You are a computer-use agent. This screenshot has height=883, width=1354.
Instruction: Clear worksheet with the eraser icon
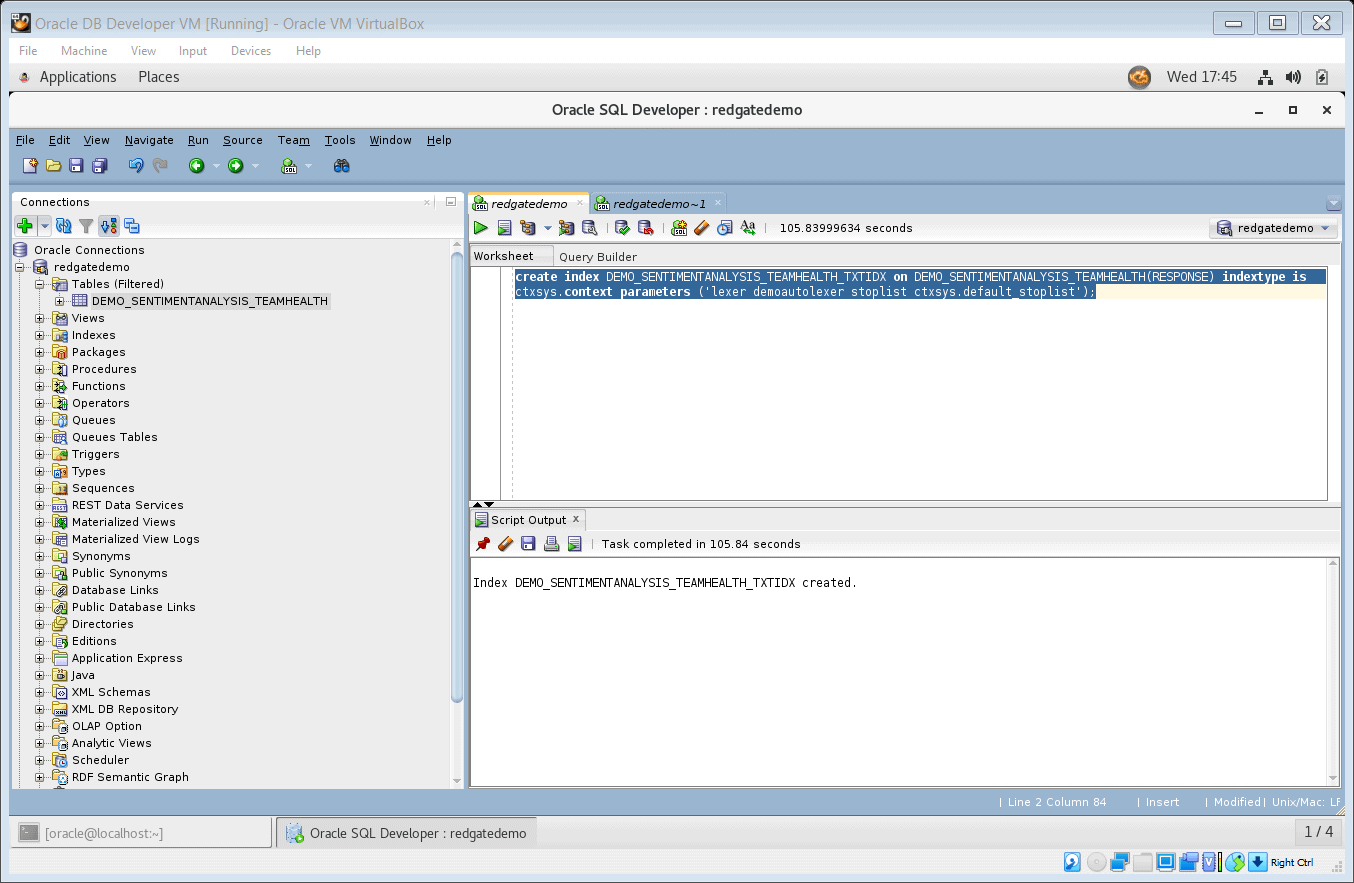pos(702,228)
